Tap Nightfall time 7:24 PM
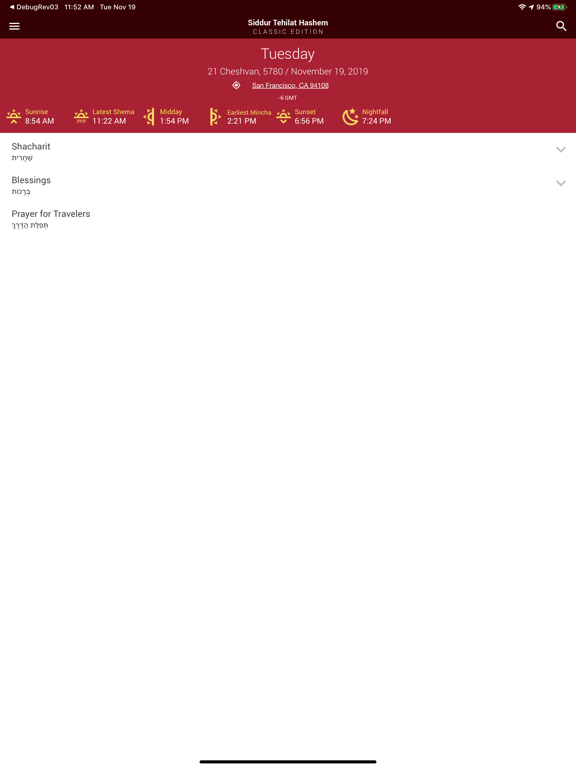This screenshot has height=768, width=576. (377, 121)
